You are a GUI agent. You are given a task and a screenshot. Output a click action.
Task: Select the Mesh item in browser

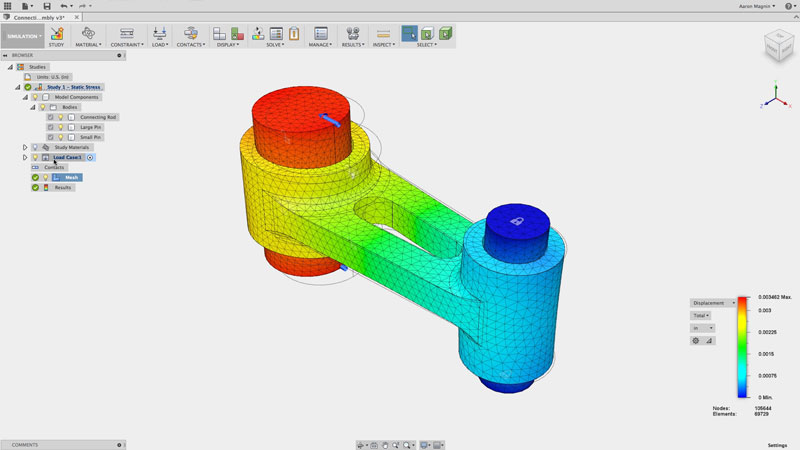click(x=71, y=178)
